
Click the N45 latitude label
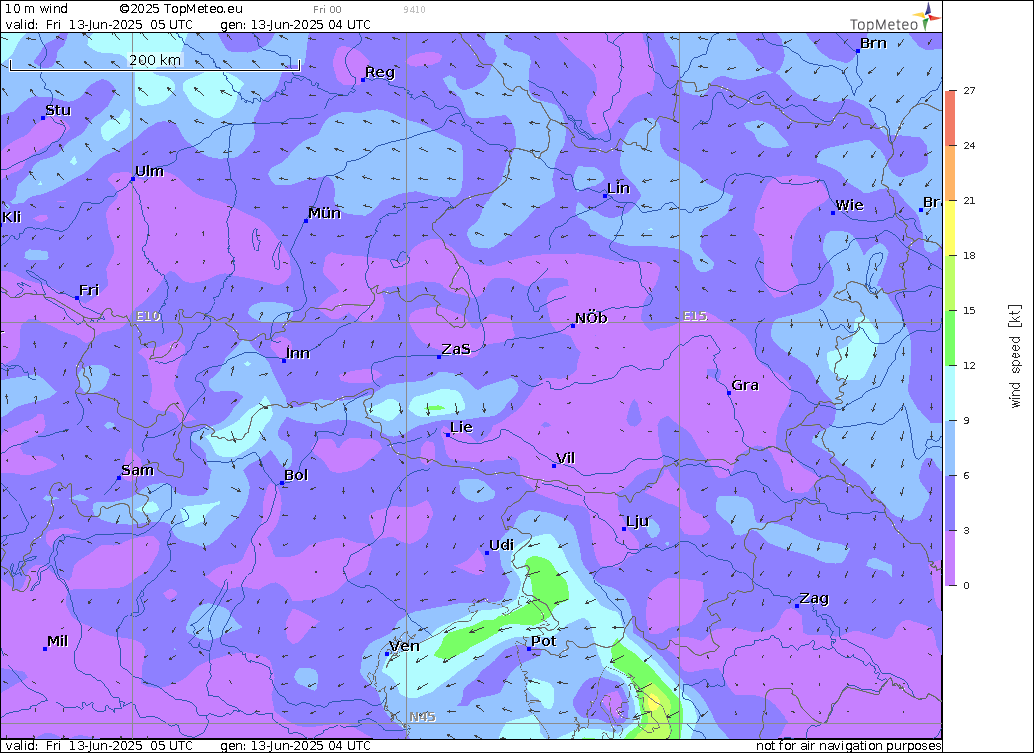tap(422, 717)
